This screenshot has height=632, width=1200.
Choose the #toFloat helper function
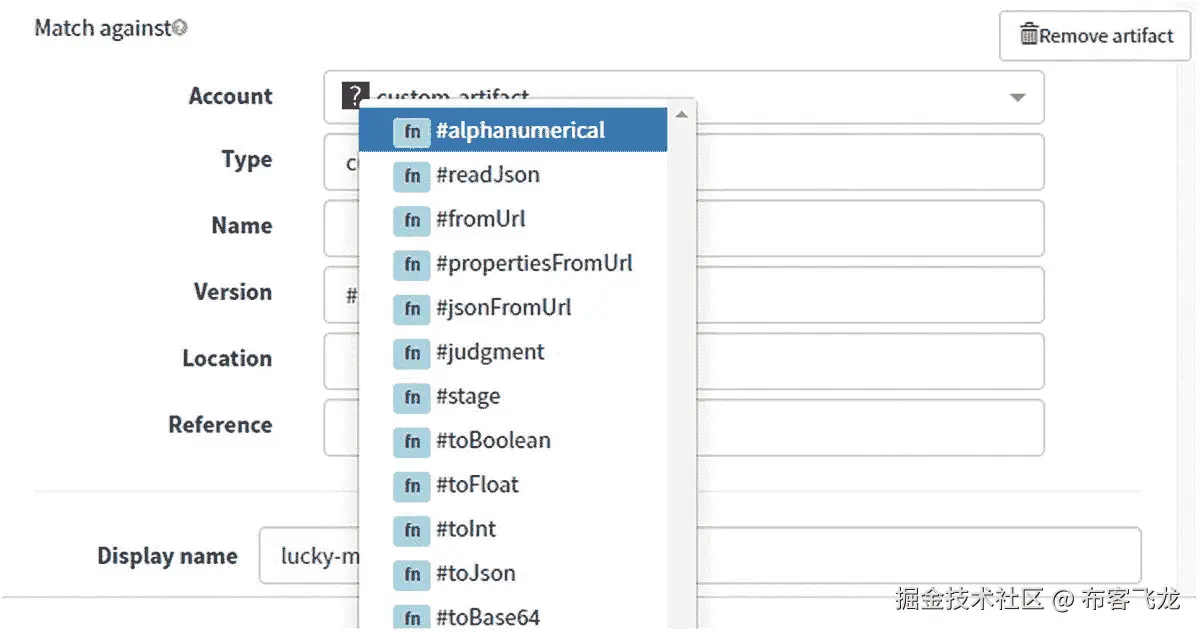click(477, 485)
